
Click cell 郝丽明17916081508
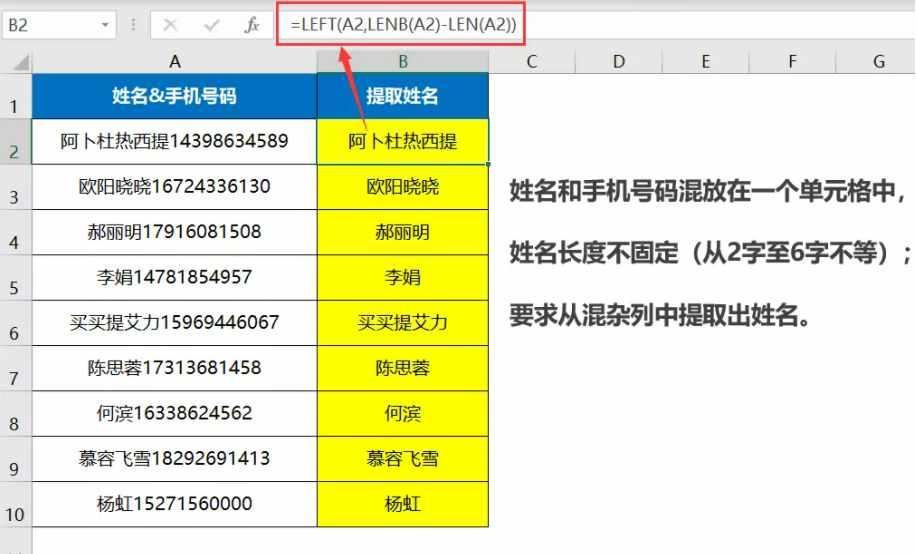click(x=174, y=232)
